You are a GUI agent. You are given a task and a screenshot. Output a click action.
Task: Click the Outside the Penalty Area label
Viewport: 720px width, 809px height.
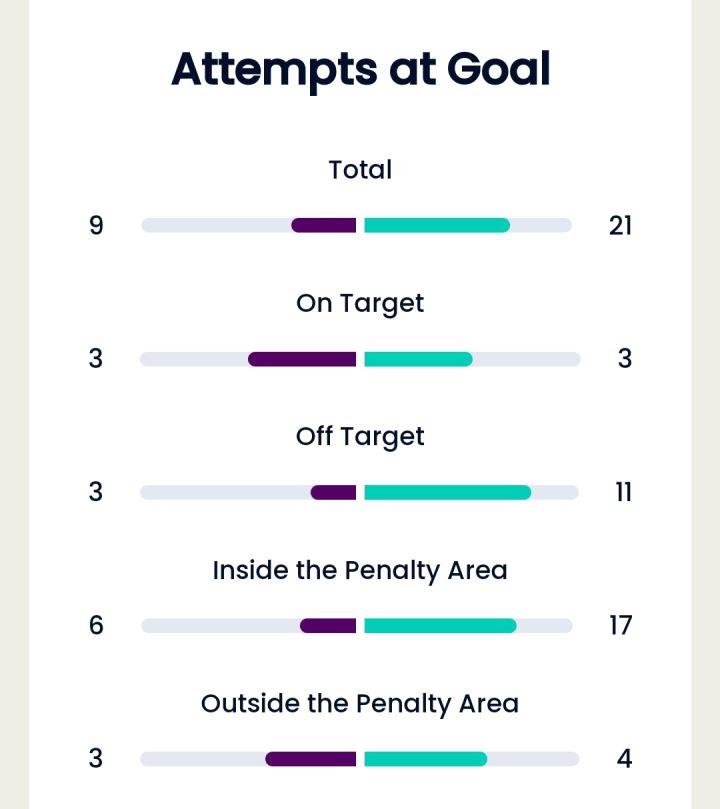360,704
